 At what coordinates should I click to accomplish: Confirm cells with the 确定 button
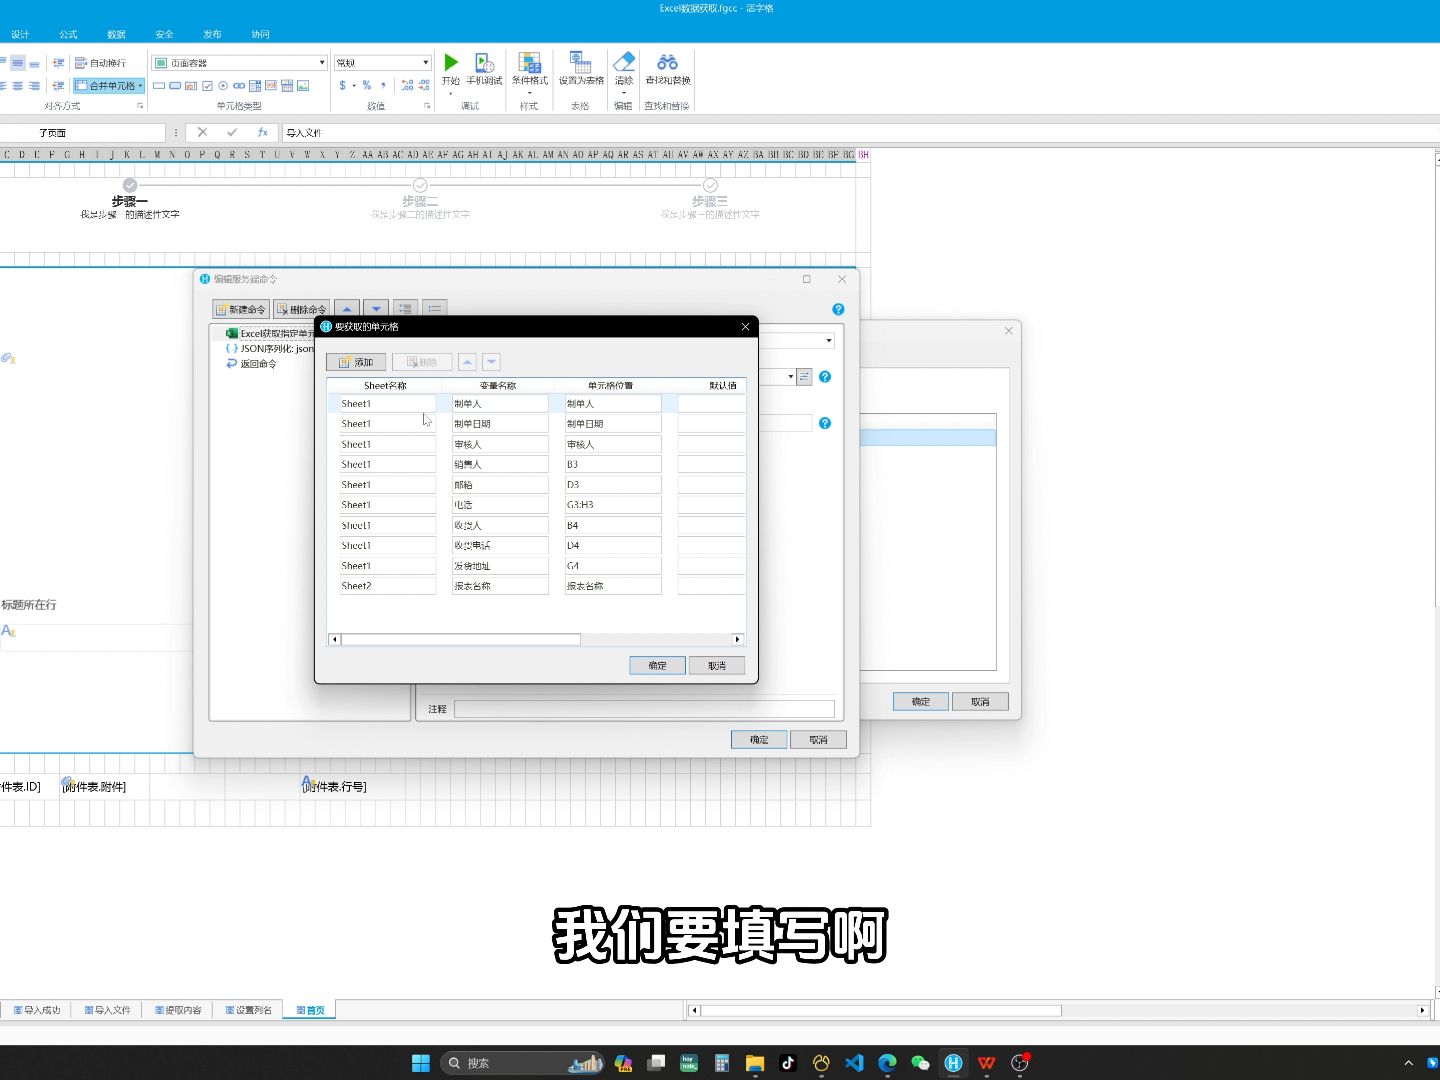pos(656,665)
